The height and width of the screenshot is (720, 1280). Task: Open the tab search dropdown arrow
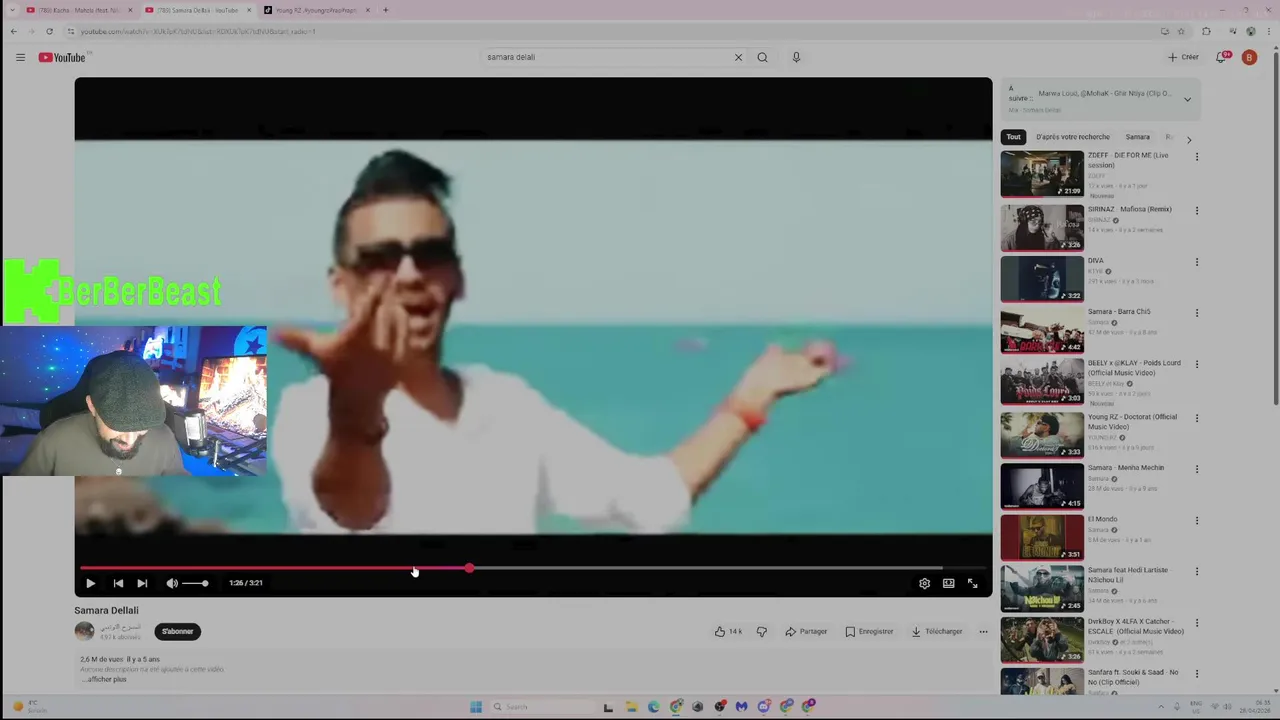(12, 10)
